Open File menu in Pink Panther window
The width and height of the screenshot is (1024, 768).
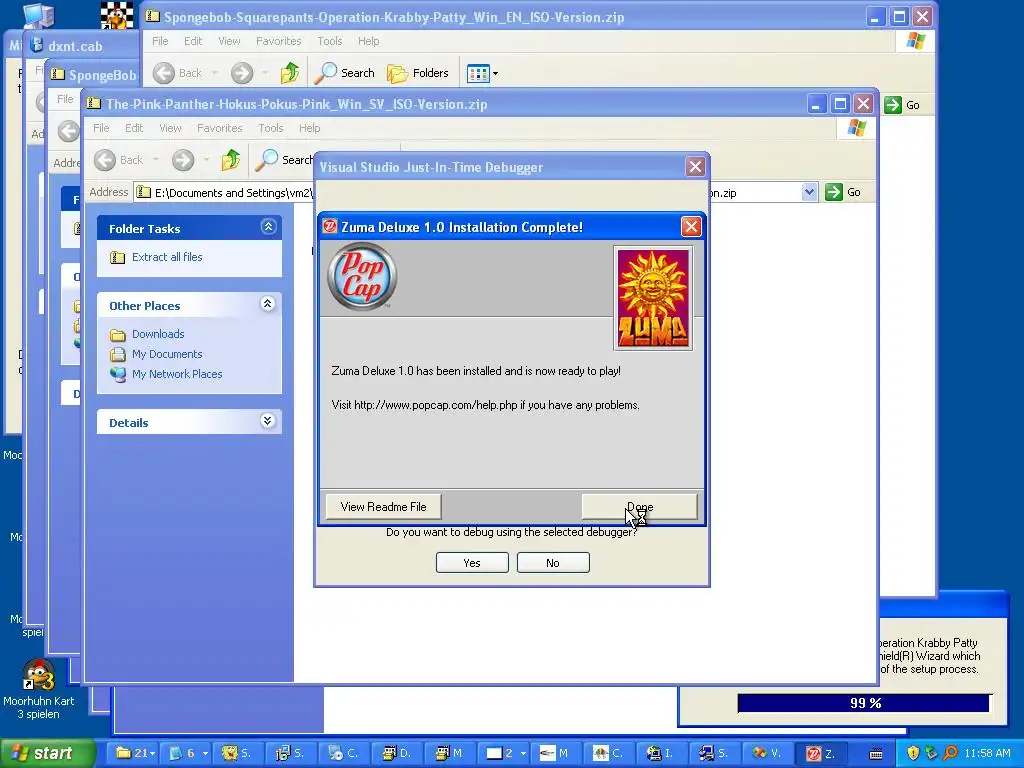point(101,128)
